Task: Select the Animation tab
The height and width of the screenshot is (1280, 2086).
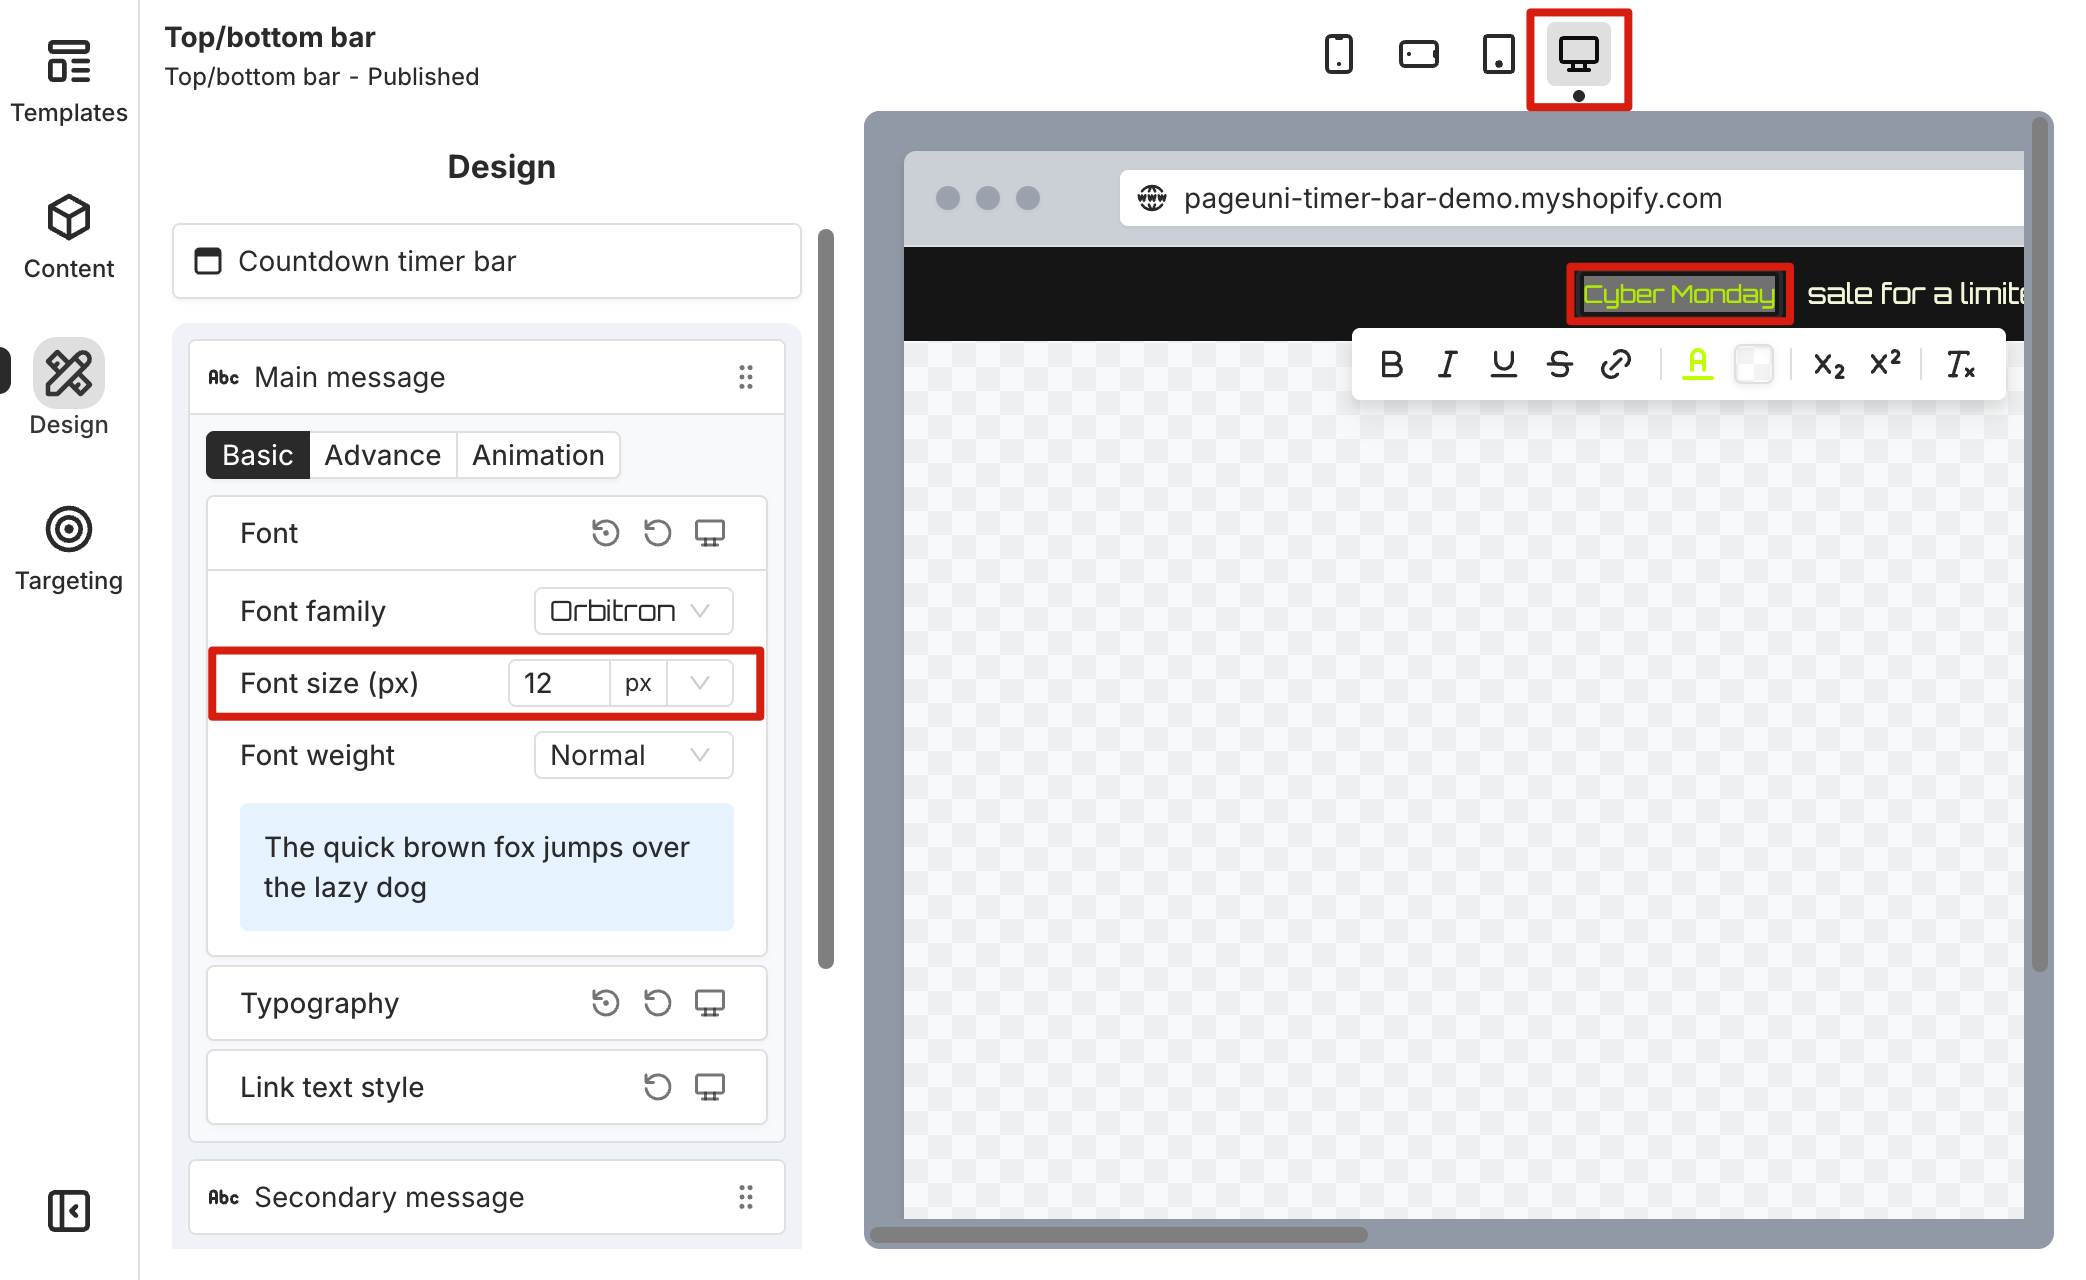Action: [x=538, y=455]
